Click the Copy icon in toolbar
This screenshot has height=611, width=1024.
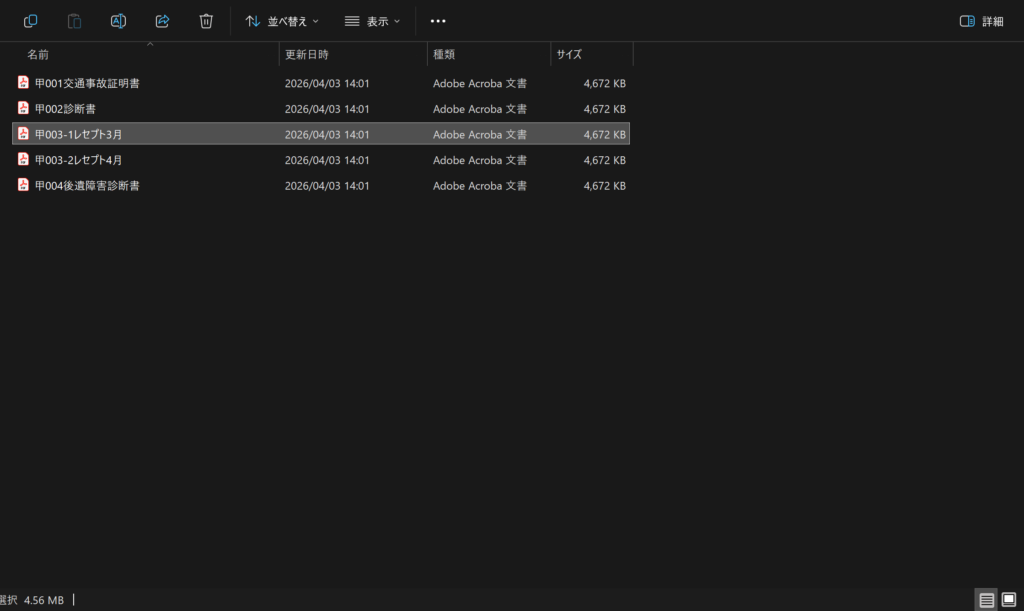pos(31,21)
